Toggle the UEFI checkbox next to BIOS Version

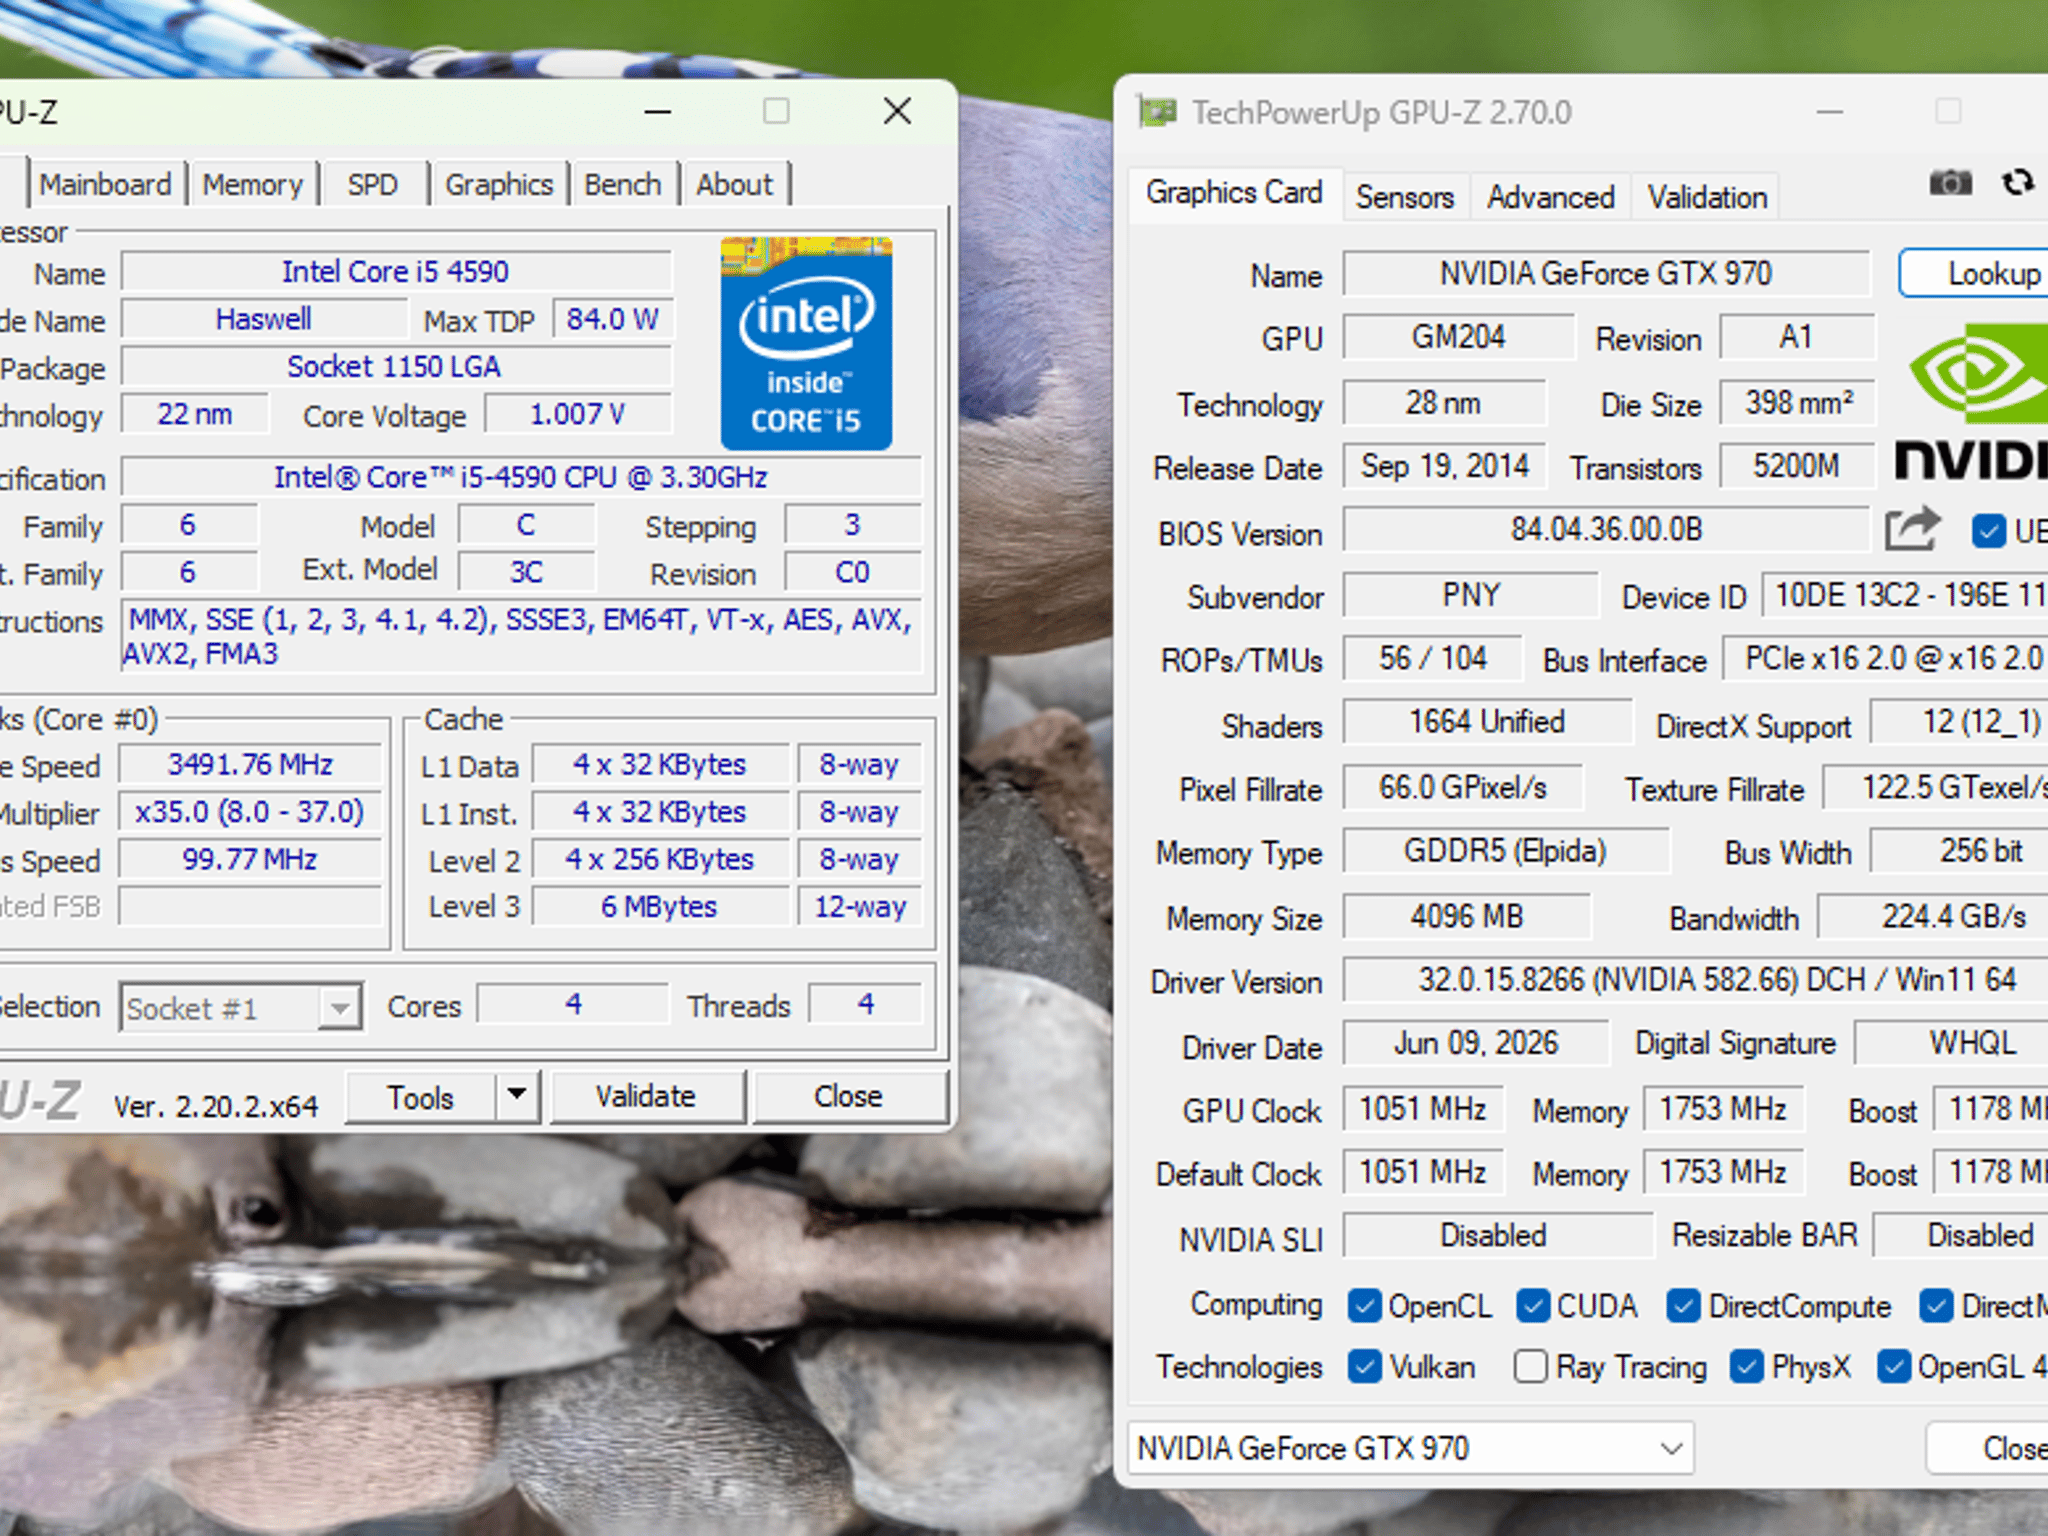(x=1988, y=530)
